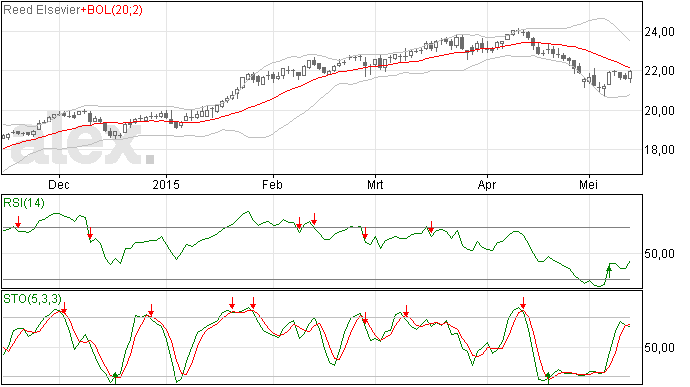Click the red STO arrow in mid-April
Image resolution: width=690 pixels, height=387 pixels.
click(523, 303)
